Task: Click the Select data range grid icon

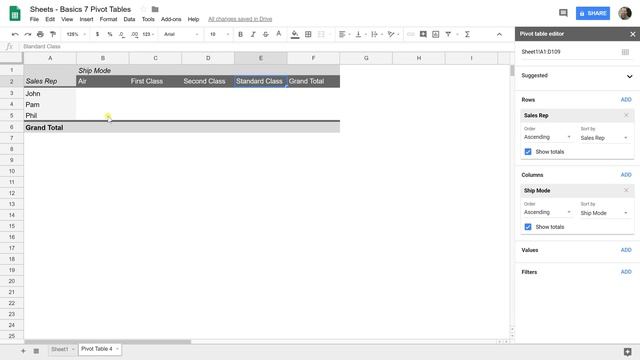Action: tap(625, 52)
